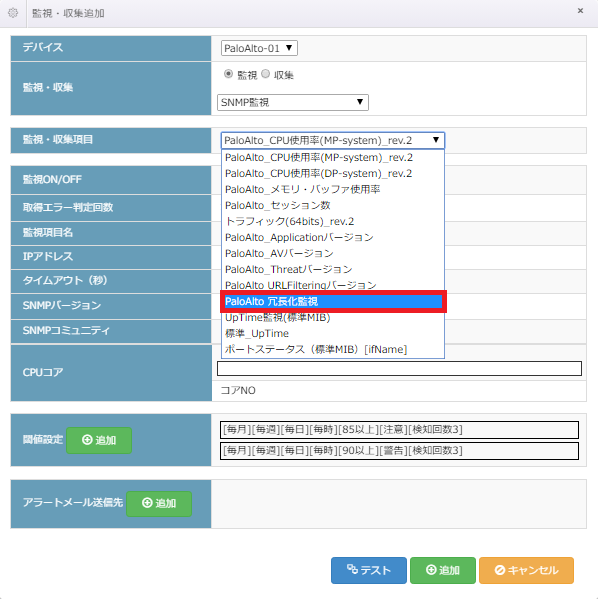Open the SNMP監視 type dropdown
The image size is (598, 599).
[293, 102]
